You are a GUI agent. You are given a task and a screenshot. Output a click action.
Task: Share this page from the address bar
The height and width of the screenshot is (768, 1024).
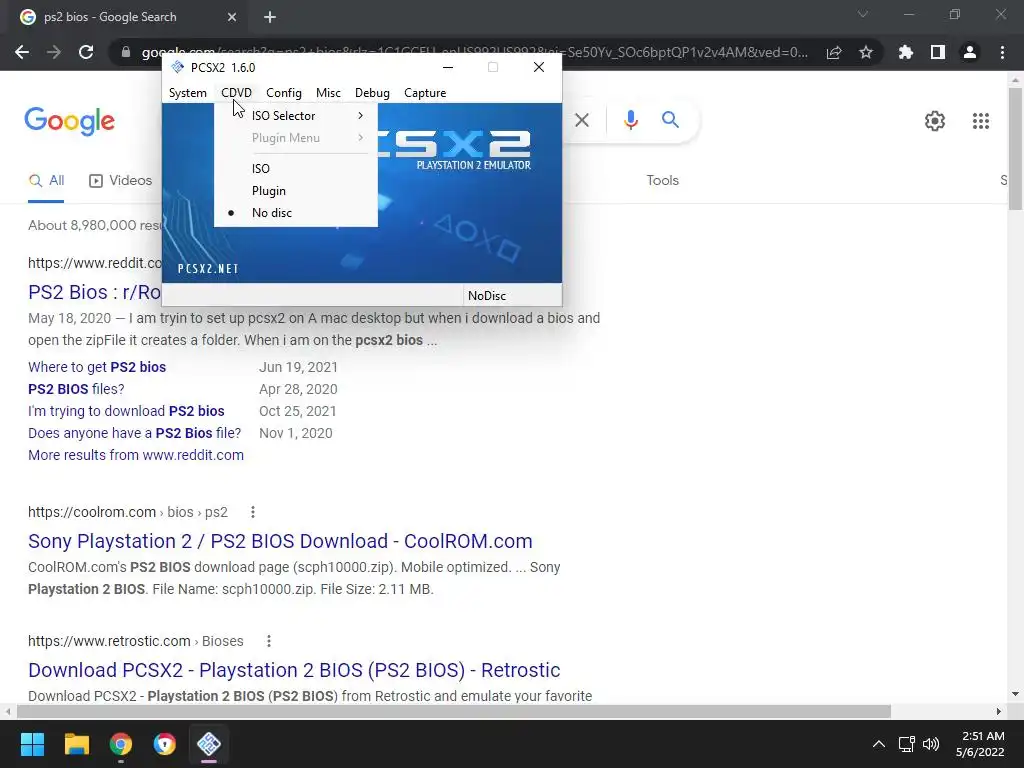pos(834,52)
